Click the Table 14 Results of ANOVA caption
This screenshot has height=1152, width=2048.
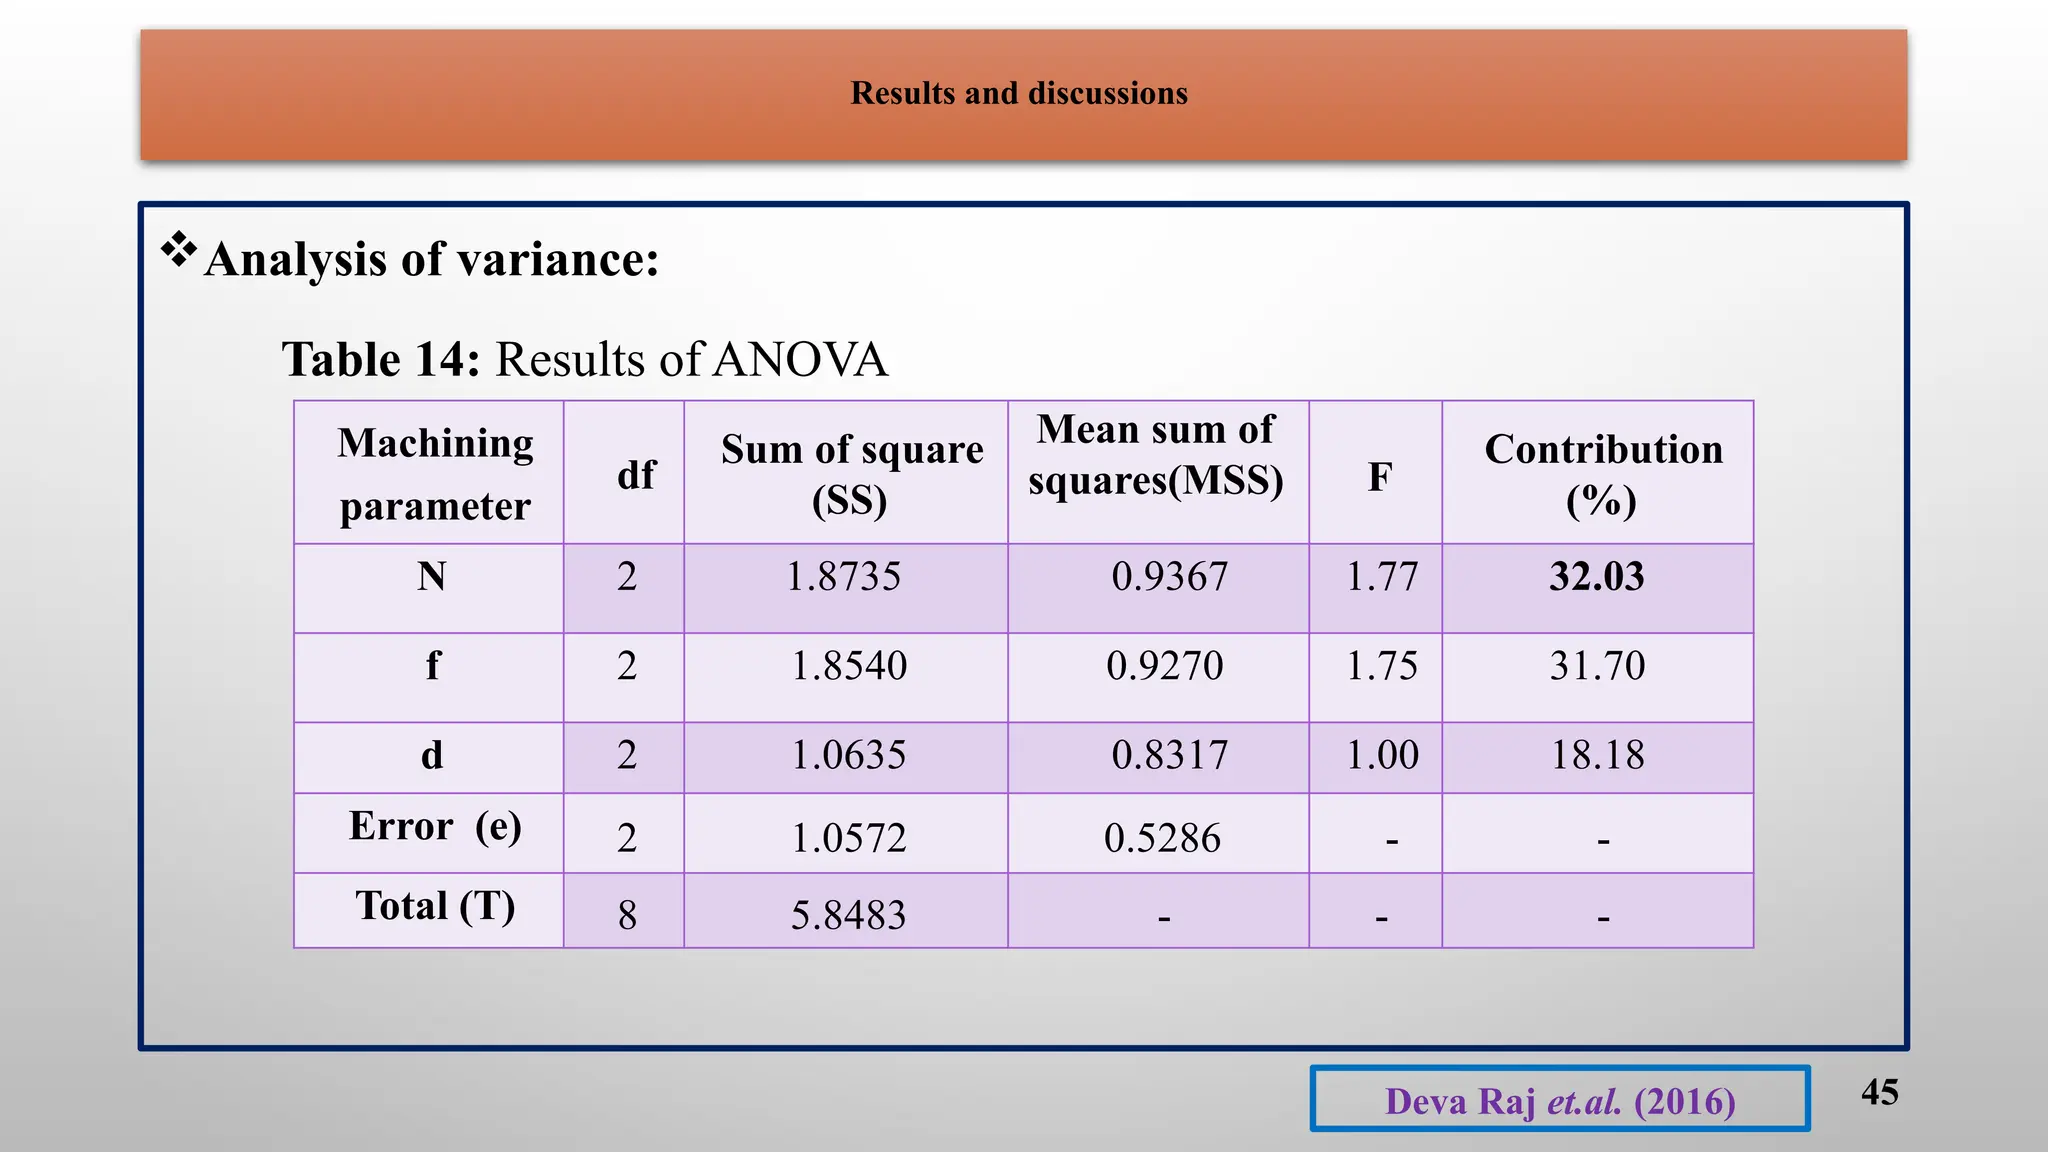(x=584, y=360)
